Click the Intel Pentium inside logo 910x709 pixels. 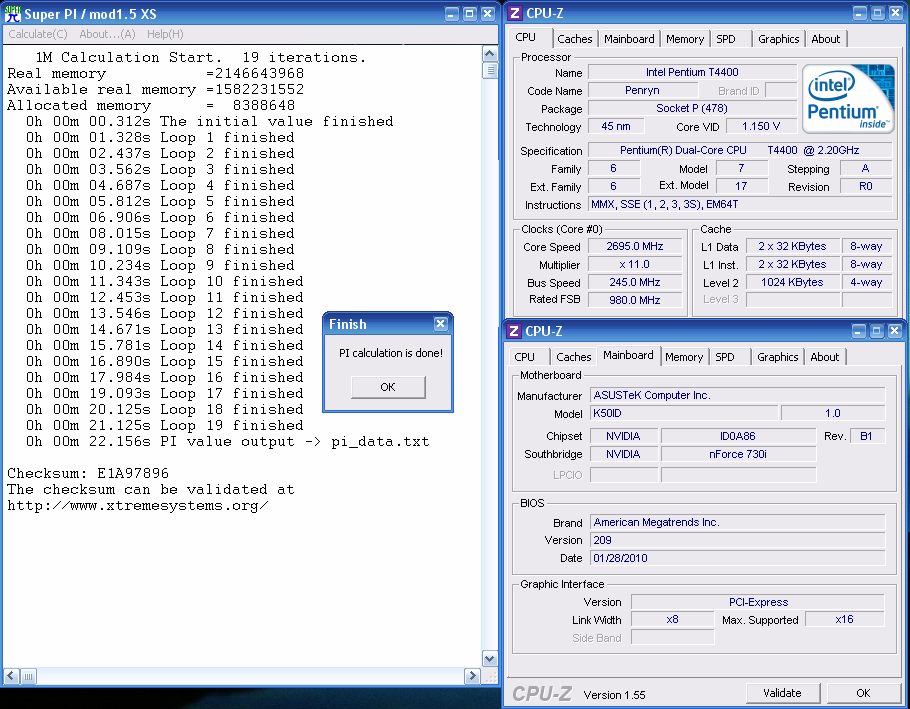click(848, 99)
